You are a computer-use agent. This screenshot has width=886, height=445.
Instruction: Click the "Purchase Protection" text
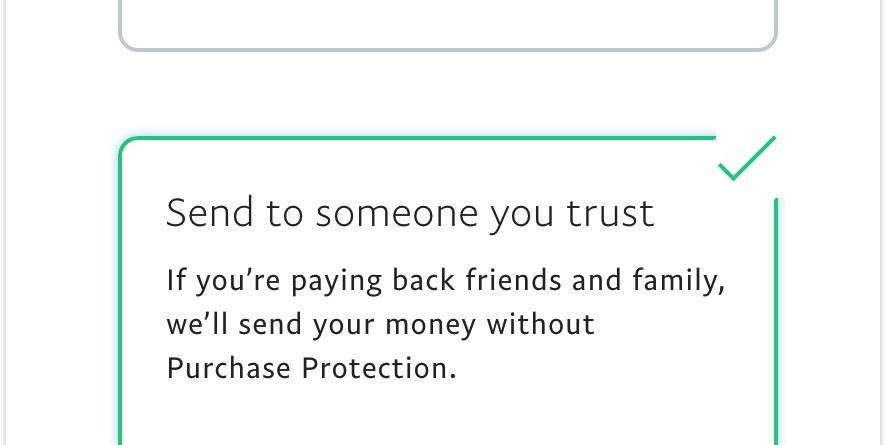310,369
